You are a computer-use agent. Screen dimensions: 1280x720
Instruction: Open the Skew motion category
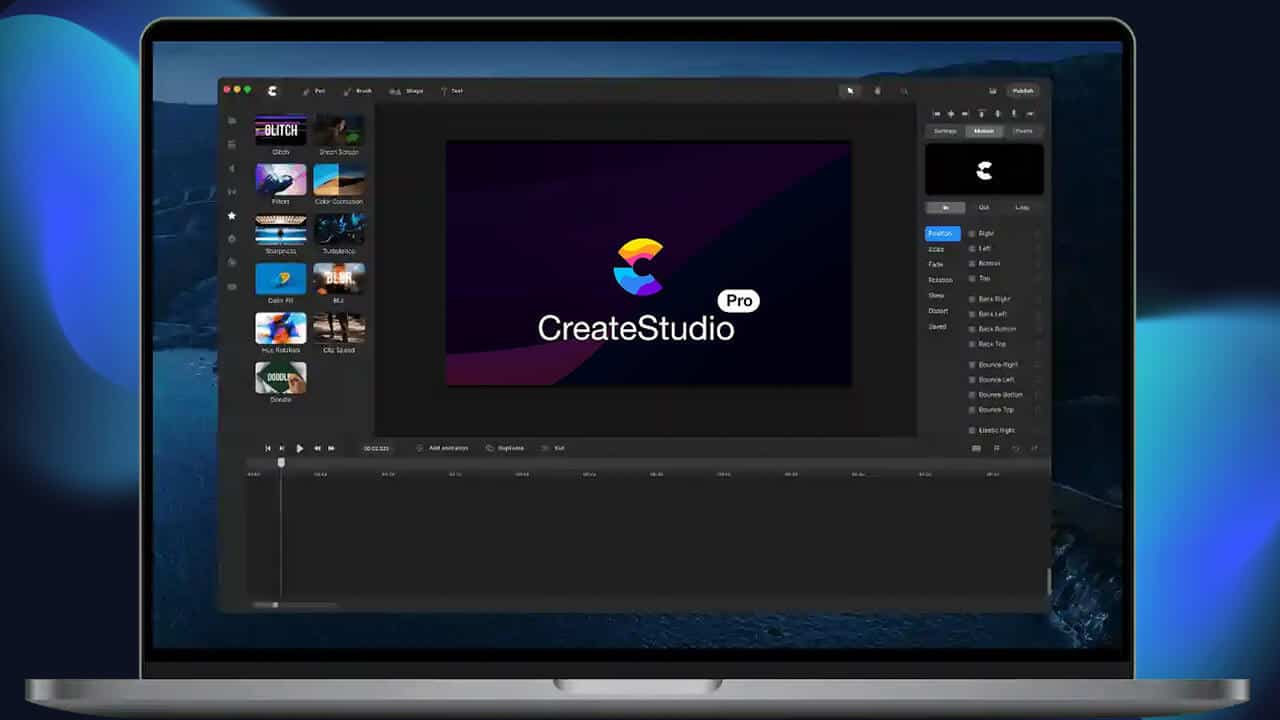point(936,296)
